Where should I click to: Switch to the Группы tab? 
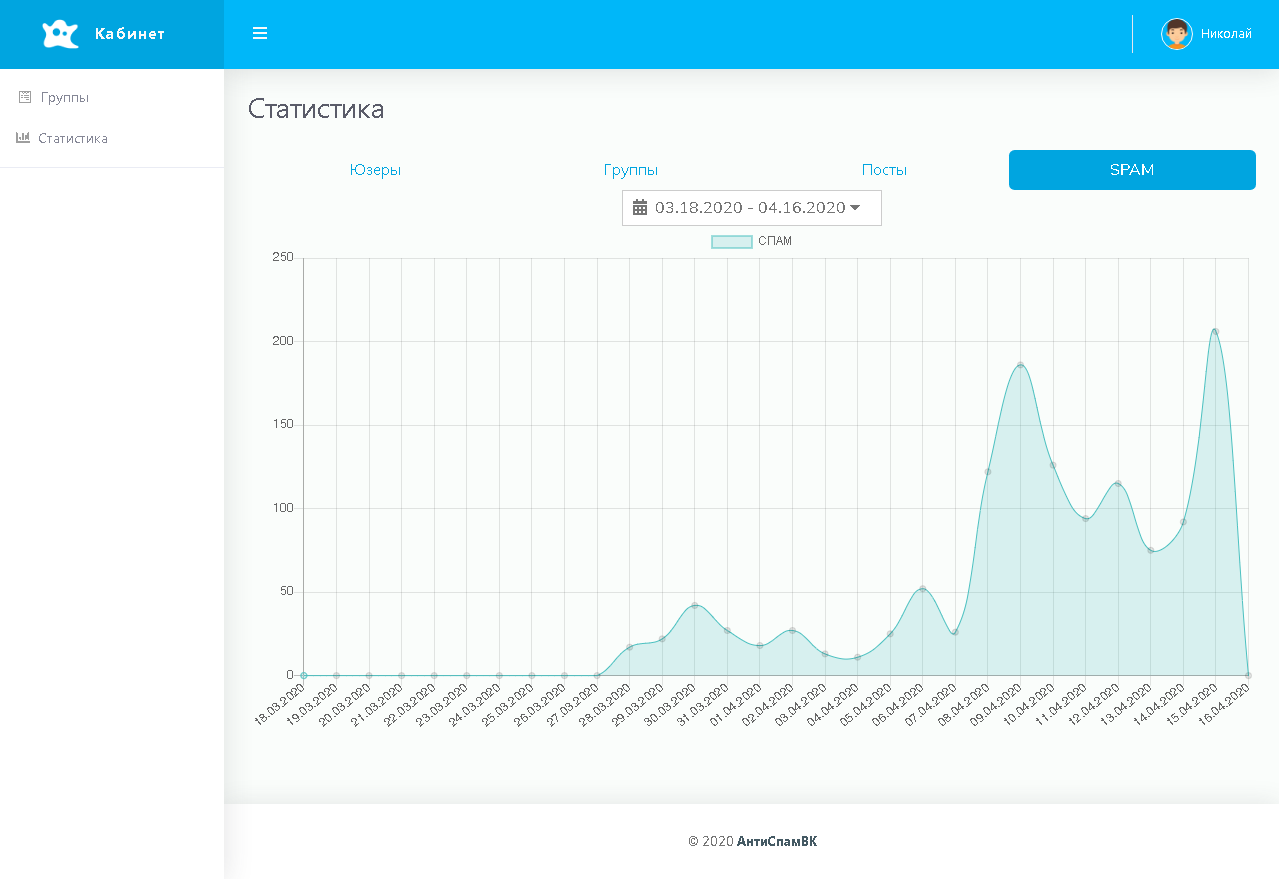631,170
